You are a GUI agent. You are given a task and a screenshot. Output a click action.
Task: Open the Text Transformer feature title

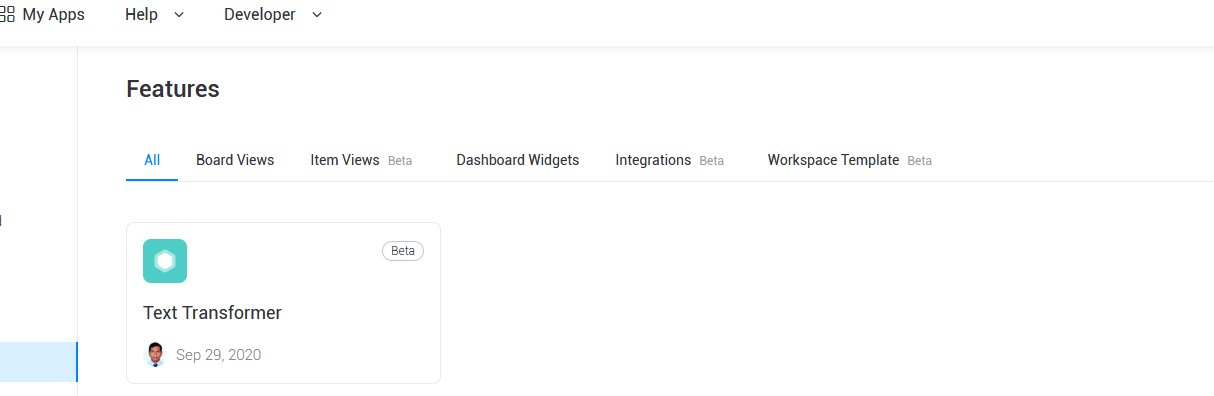tap(212, 313)
